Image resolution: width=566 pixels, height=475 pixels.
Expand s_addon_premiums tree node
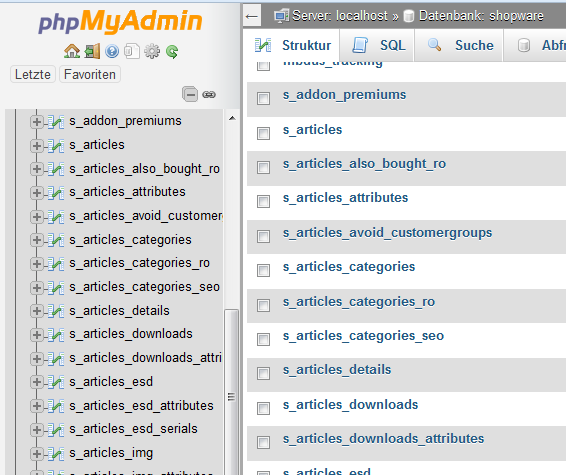tap(36, 122)
